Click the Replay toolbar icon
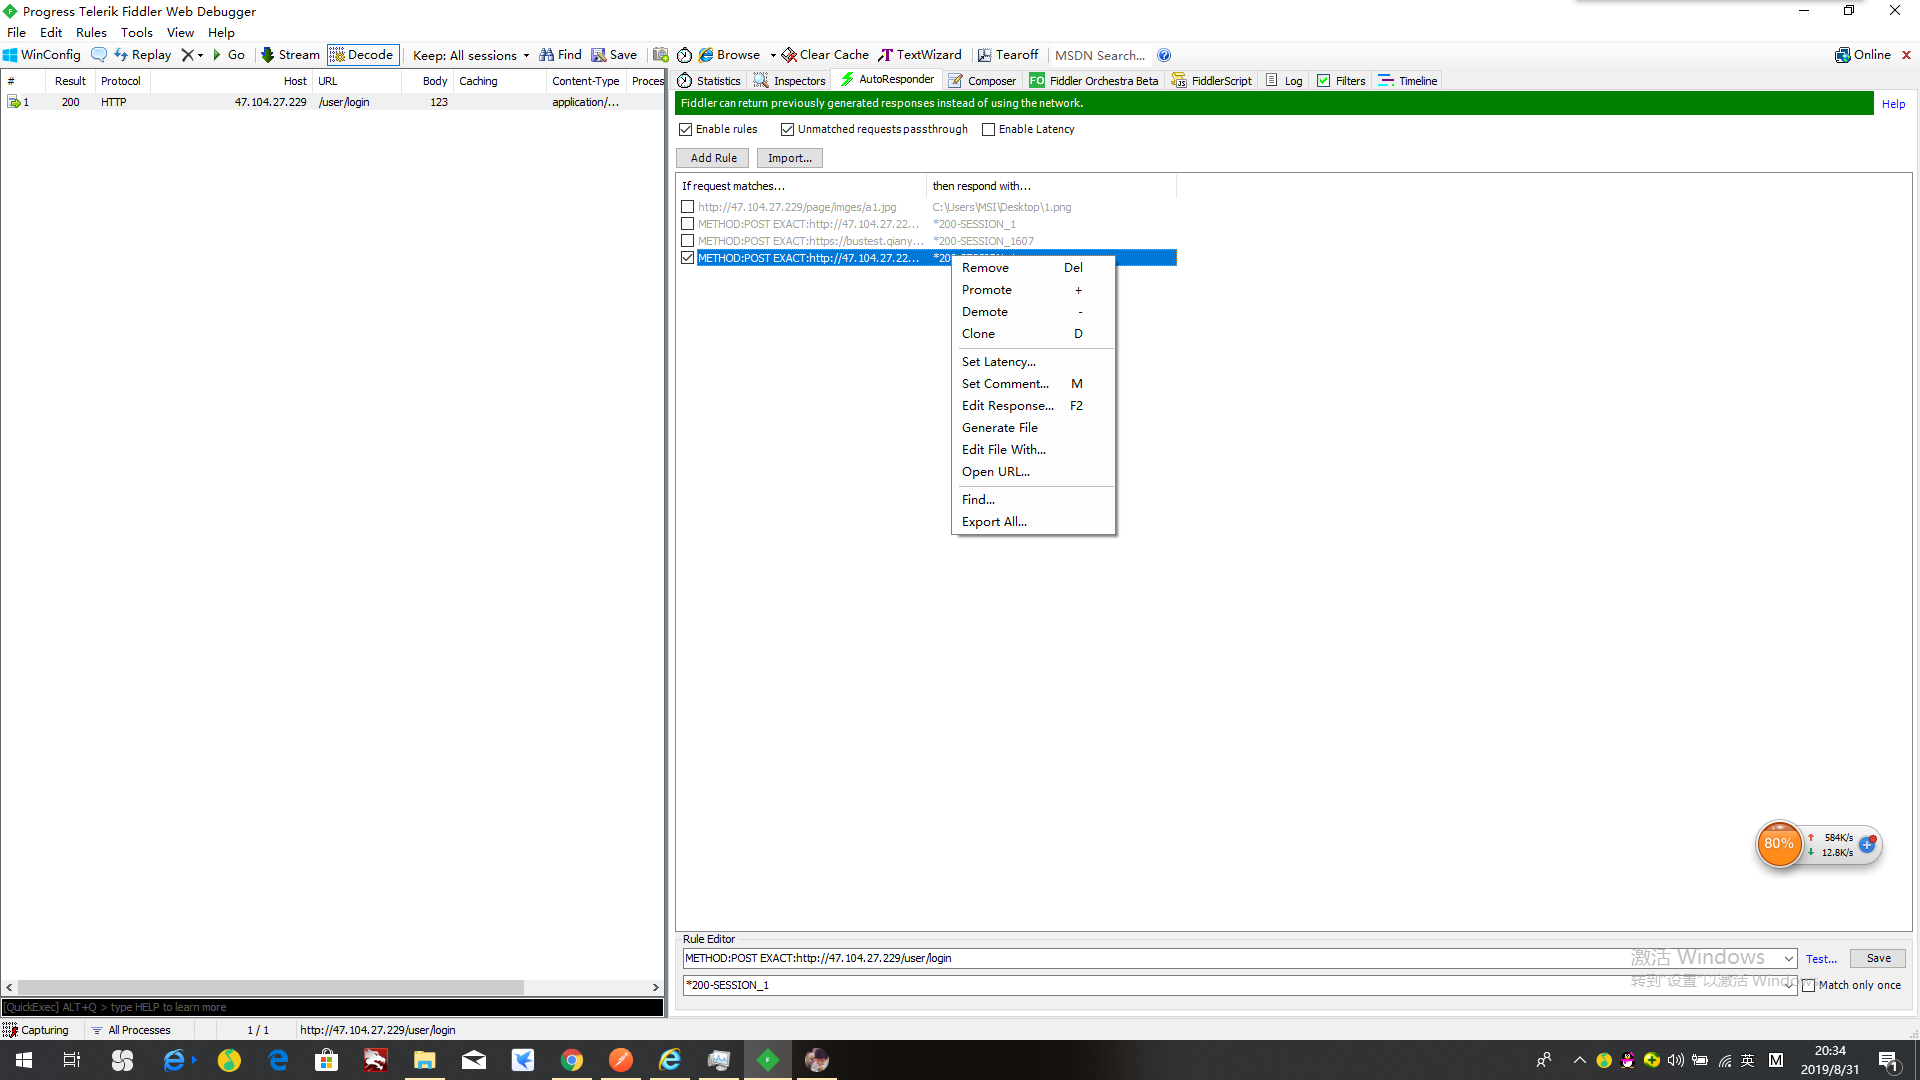The height and width of the screenshot is (1080, 1920). tap(122, 55)
